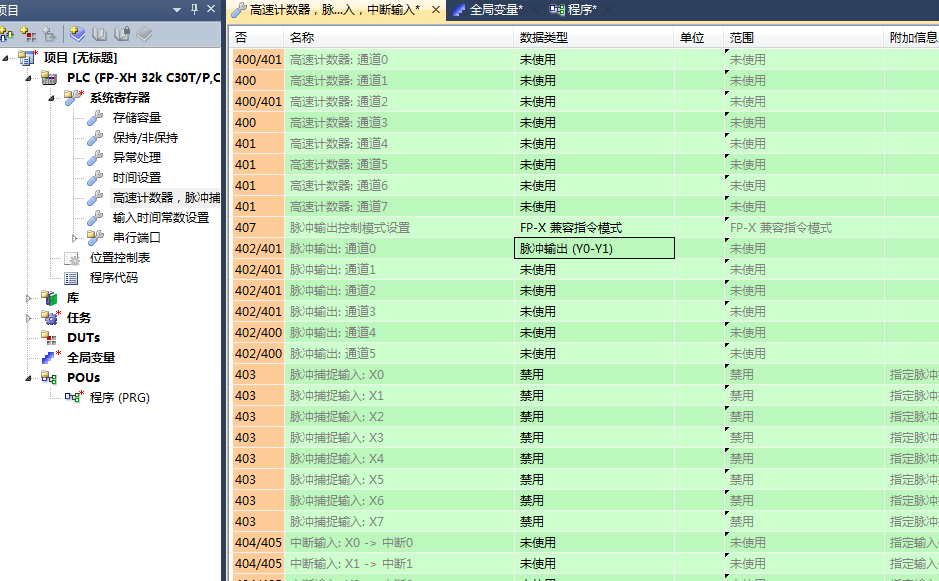Click the pin icon on project panel
Image resolution: width=939 pixels, height=581 pixels.
click(194, 9)
